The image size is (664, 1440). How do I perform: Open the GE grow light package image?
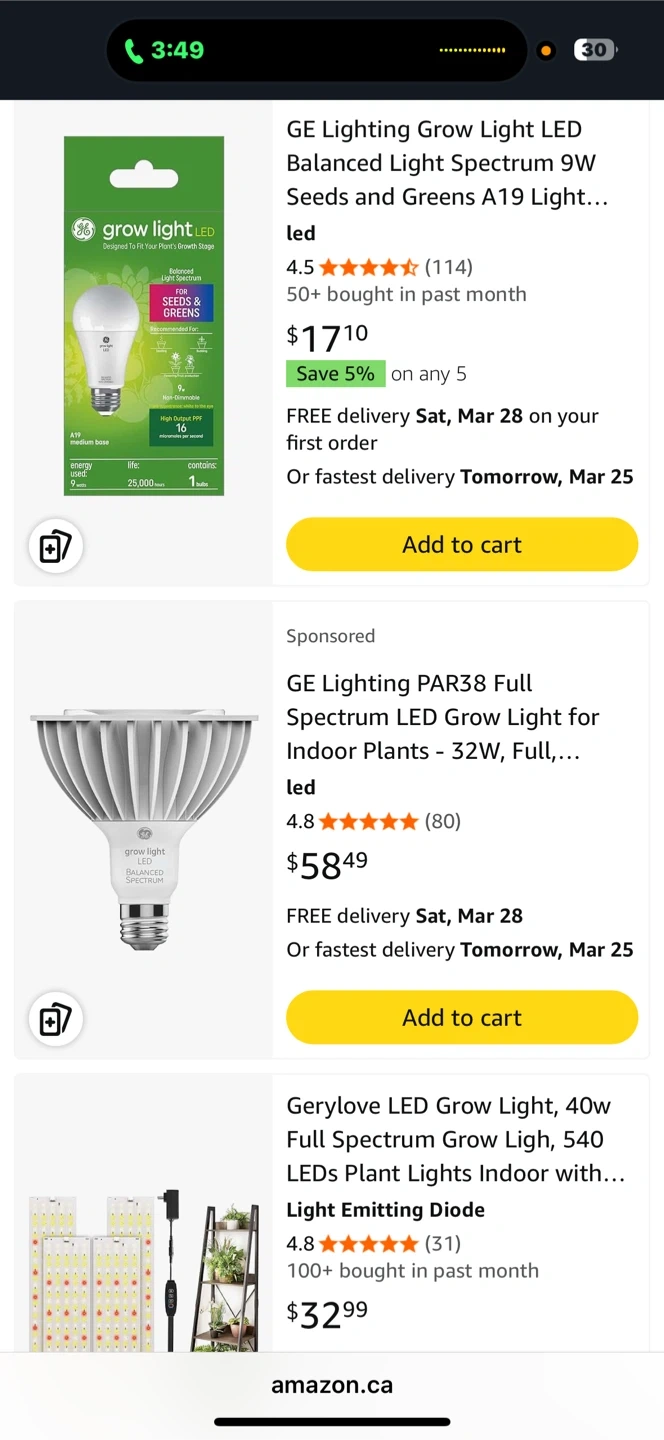pos(144,316)
